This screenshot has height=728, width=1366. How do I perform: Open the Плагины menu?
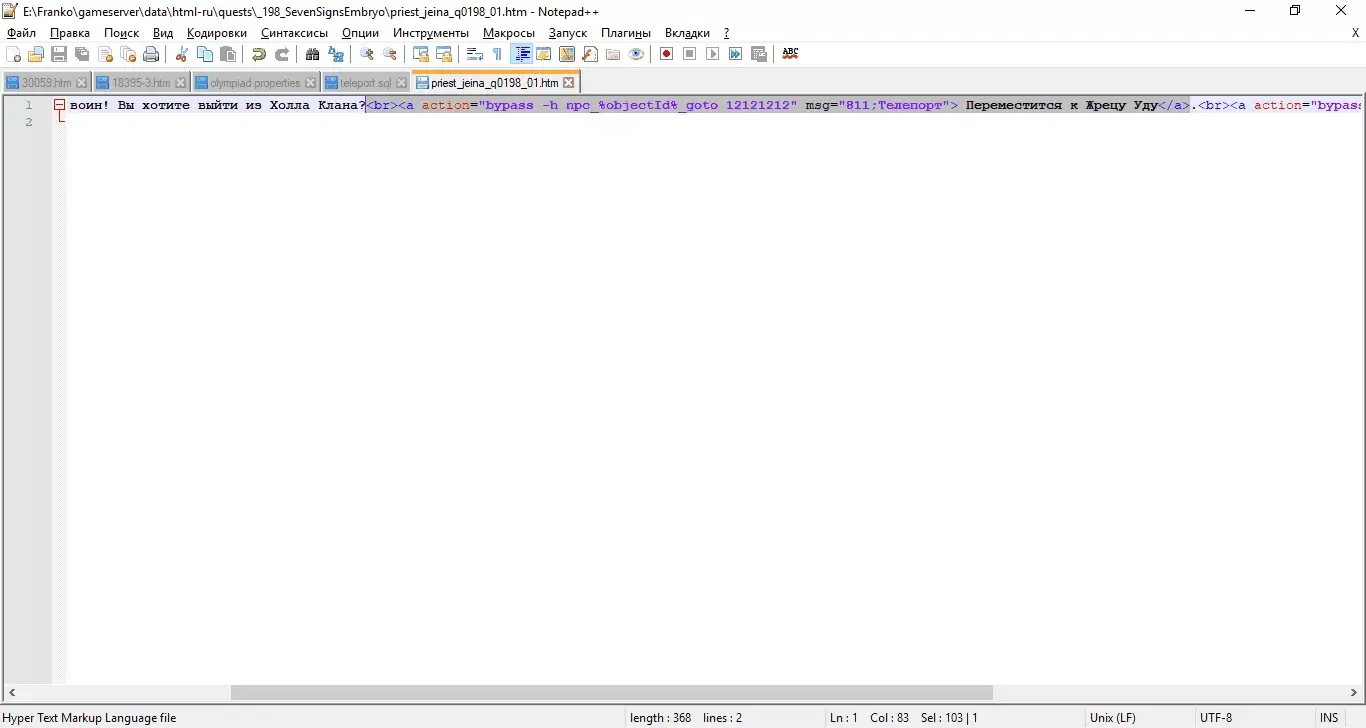(x=626, y=33)
